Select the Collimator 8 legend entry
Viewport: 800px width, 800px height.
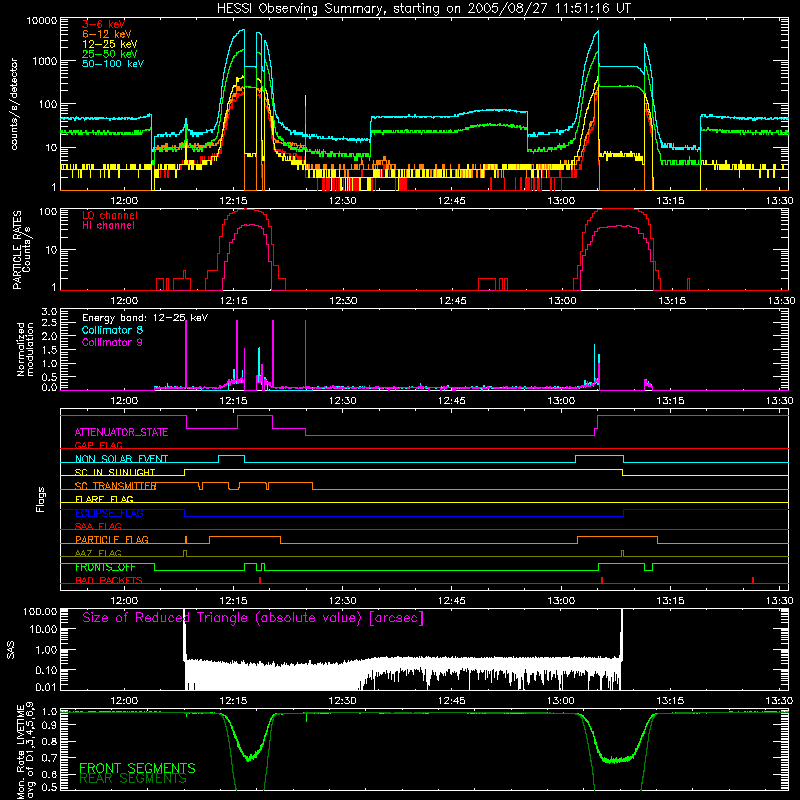[x=112, y=331]
